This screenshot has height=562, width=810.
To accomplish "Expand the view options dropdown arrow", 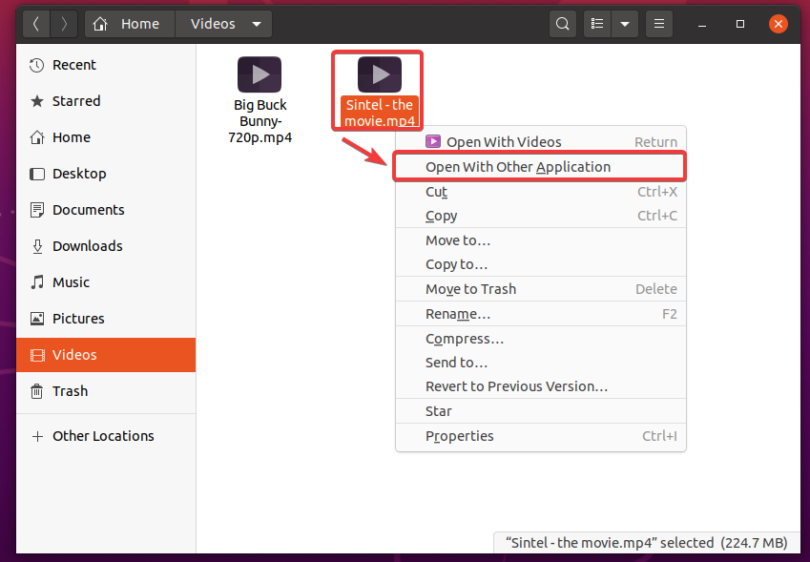I will (625, 24).
